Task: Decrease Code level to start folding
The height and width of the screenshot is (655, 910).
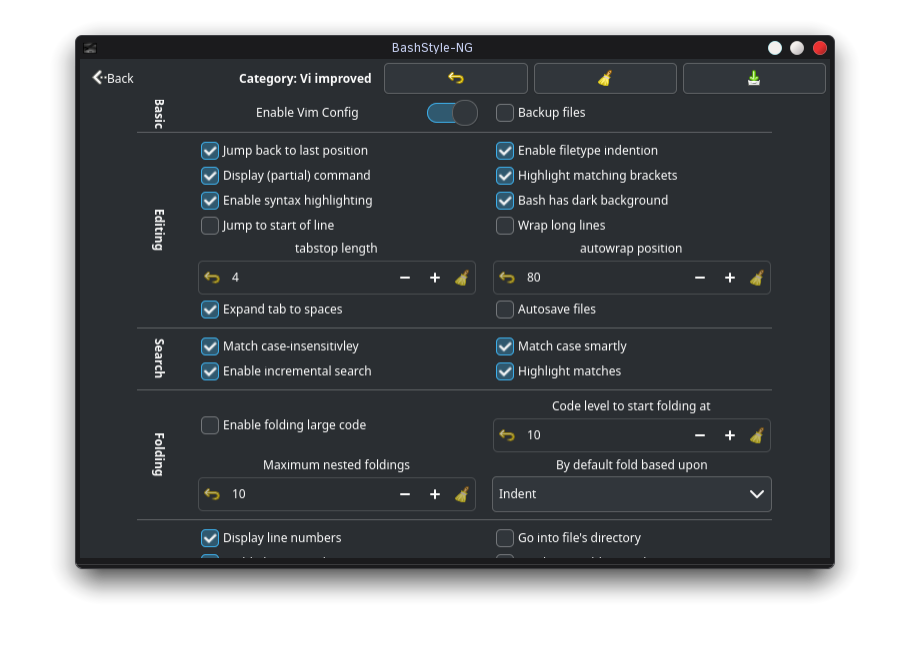Action: (x=700, y=435)
